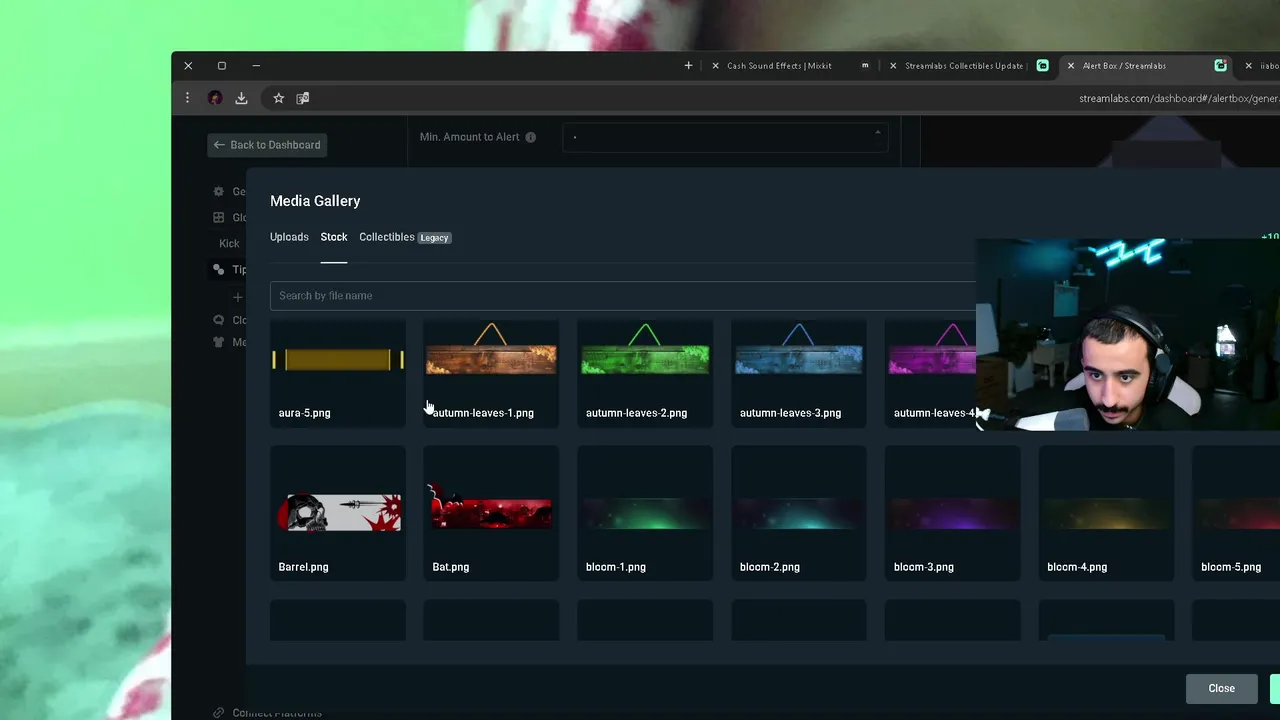
Task: Pick the bloom-2.png thumbnail
Action: pos(799,513)
